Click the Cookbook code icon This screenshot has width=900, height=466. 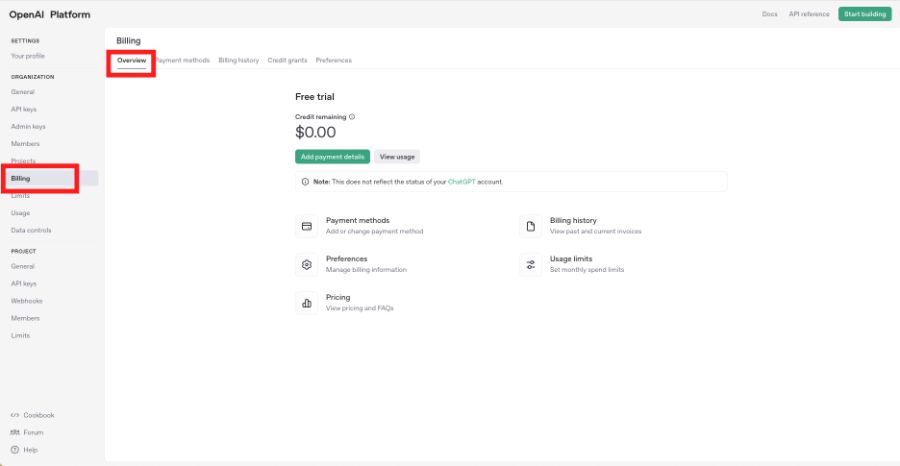(x=15, y=415)
